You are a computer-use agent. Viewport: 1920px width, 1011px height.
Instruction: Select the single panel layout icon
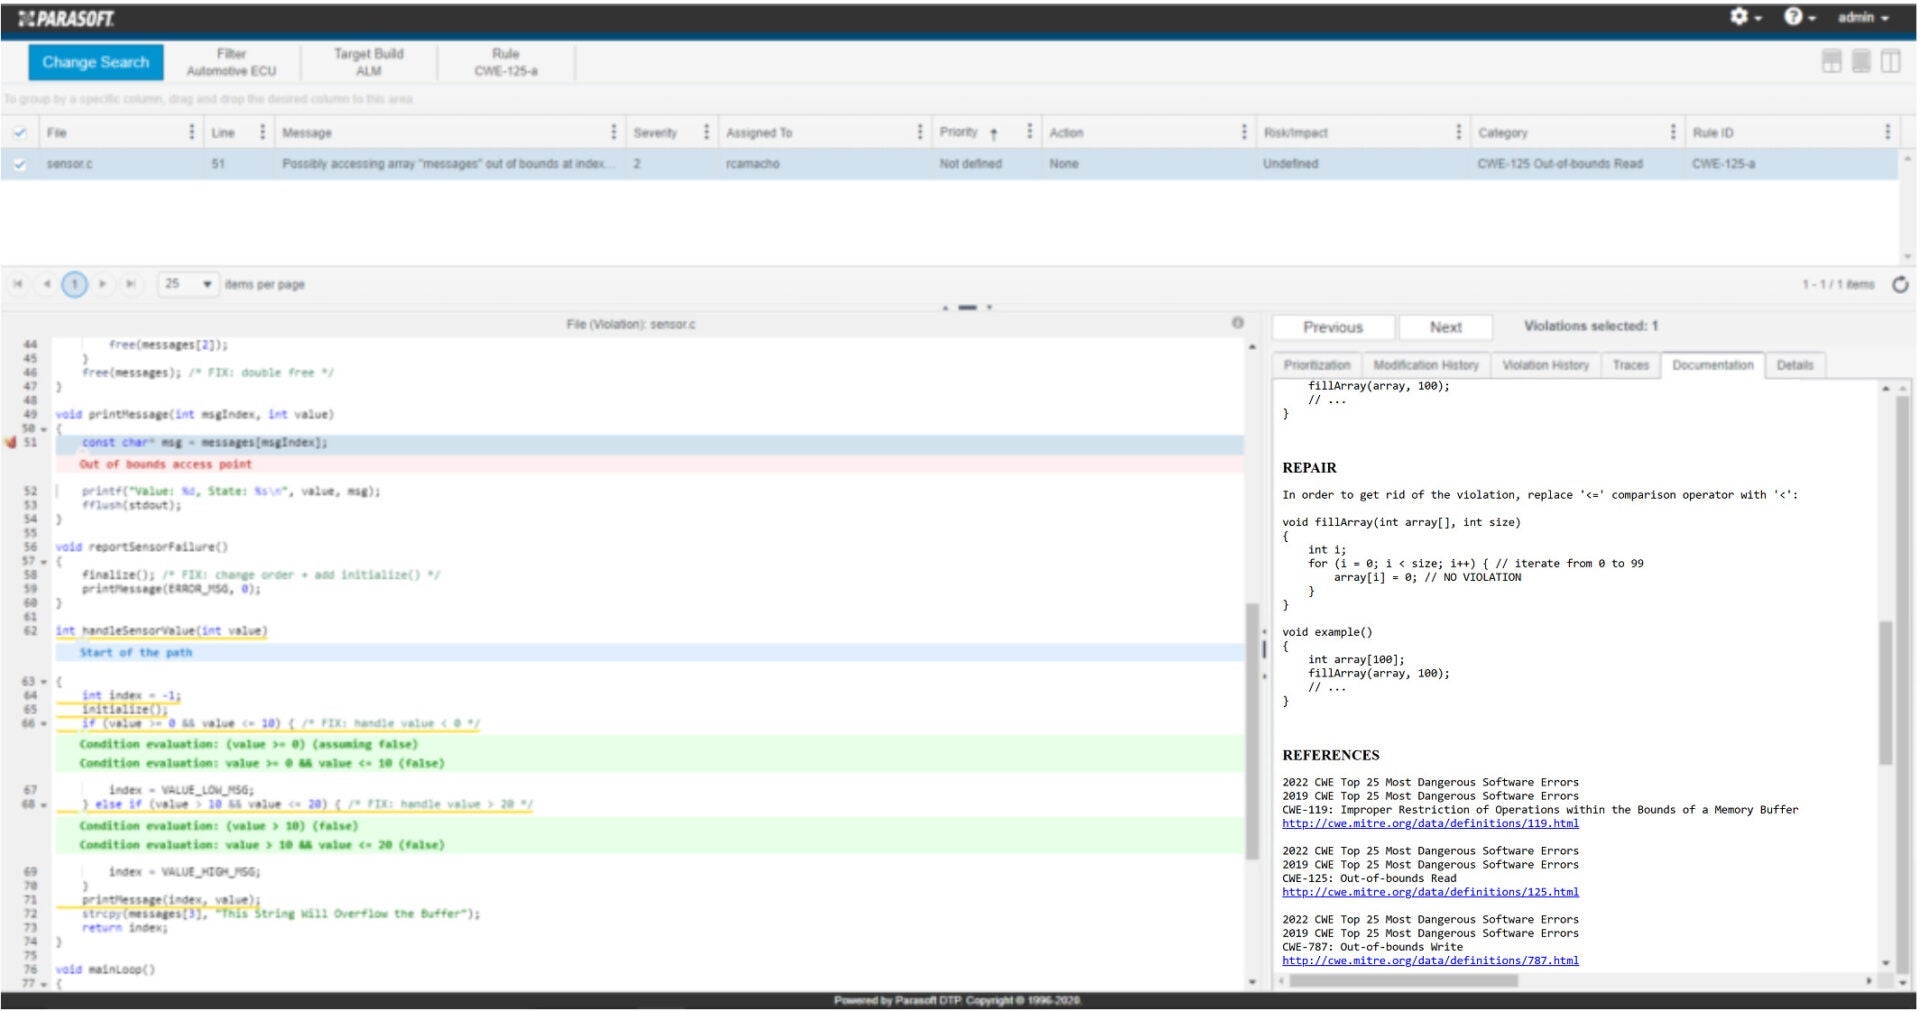pyautogui.click(x=1861, y=61)
